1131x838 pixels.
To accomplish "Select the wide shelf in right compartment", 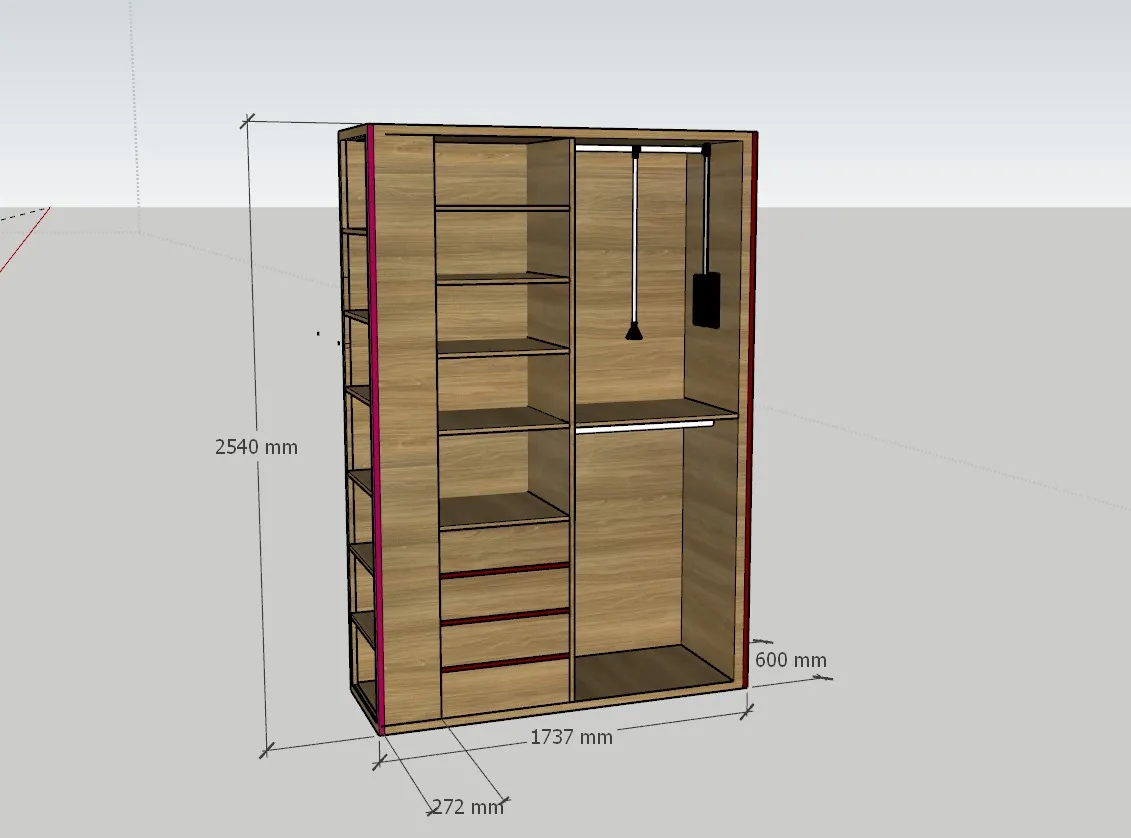I will [655, 412].
